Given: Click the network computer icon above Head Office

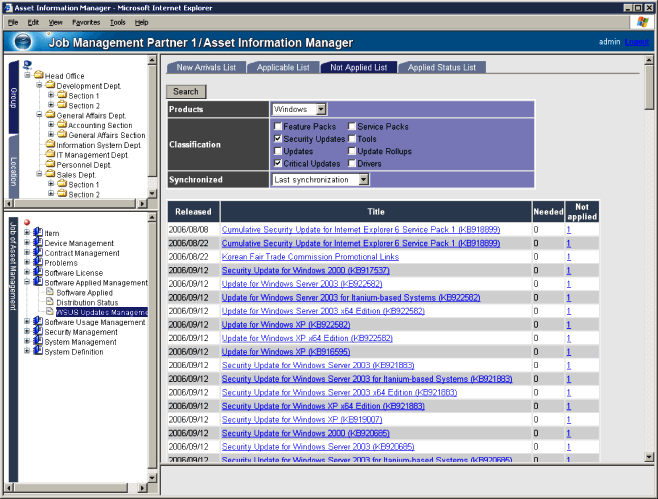Looking at the screenshot, I should tap(28, 66).
